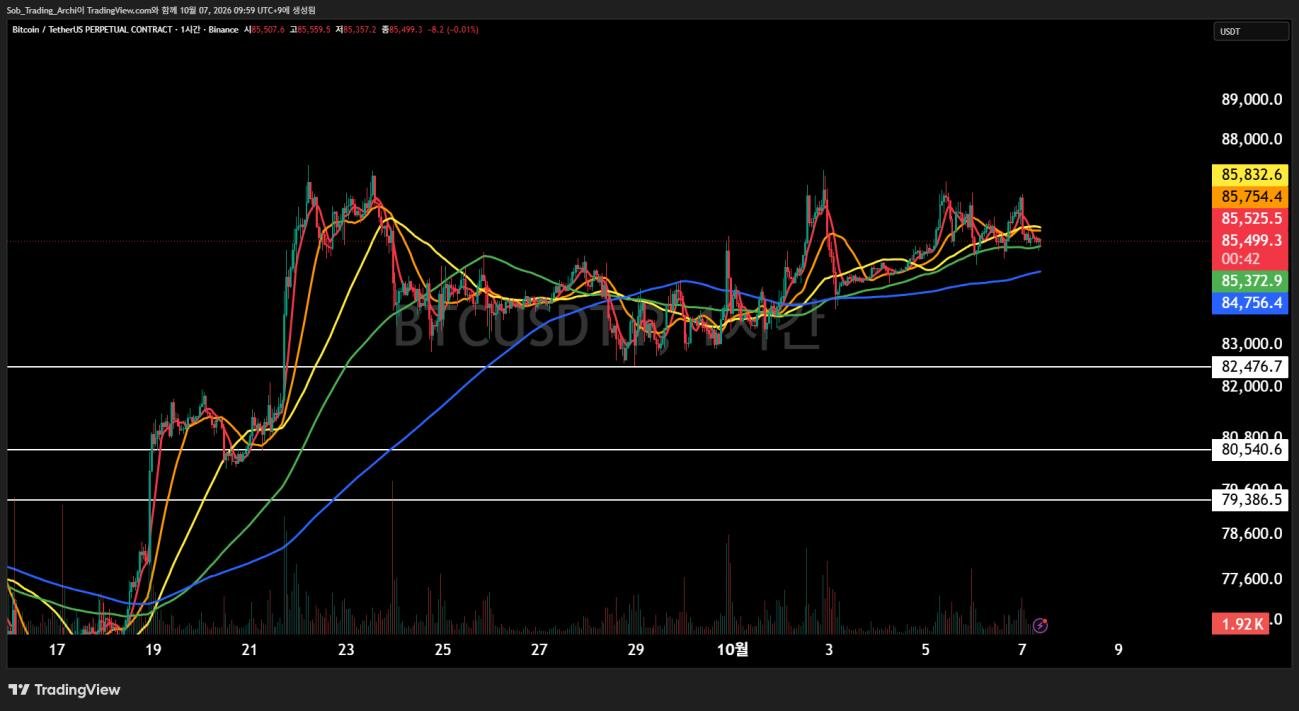Click date 27 on the time axis

pyautogui.click(x=539, y=650)
